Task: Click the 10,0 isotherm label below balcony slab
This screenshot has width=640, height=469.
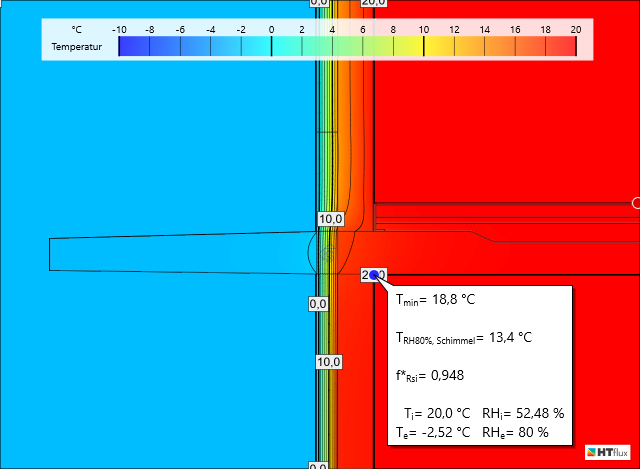Action: point(330,362)
